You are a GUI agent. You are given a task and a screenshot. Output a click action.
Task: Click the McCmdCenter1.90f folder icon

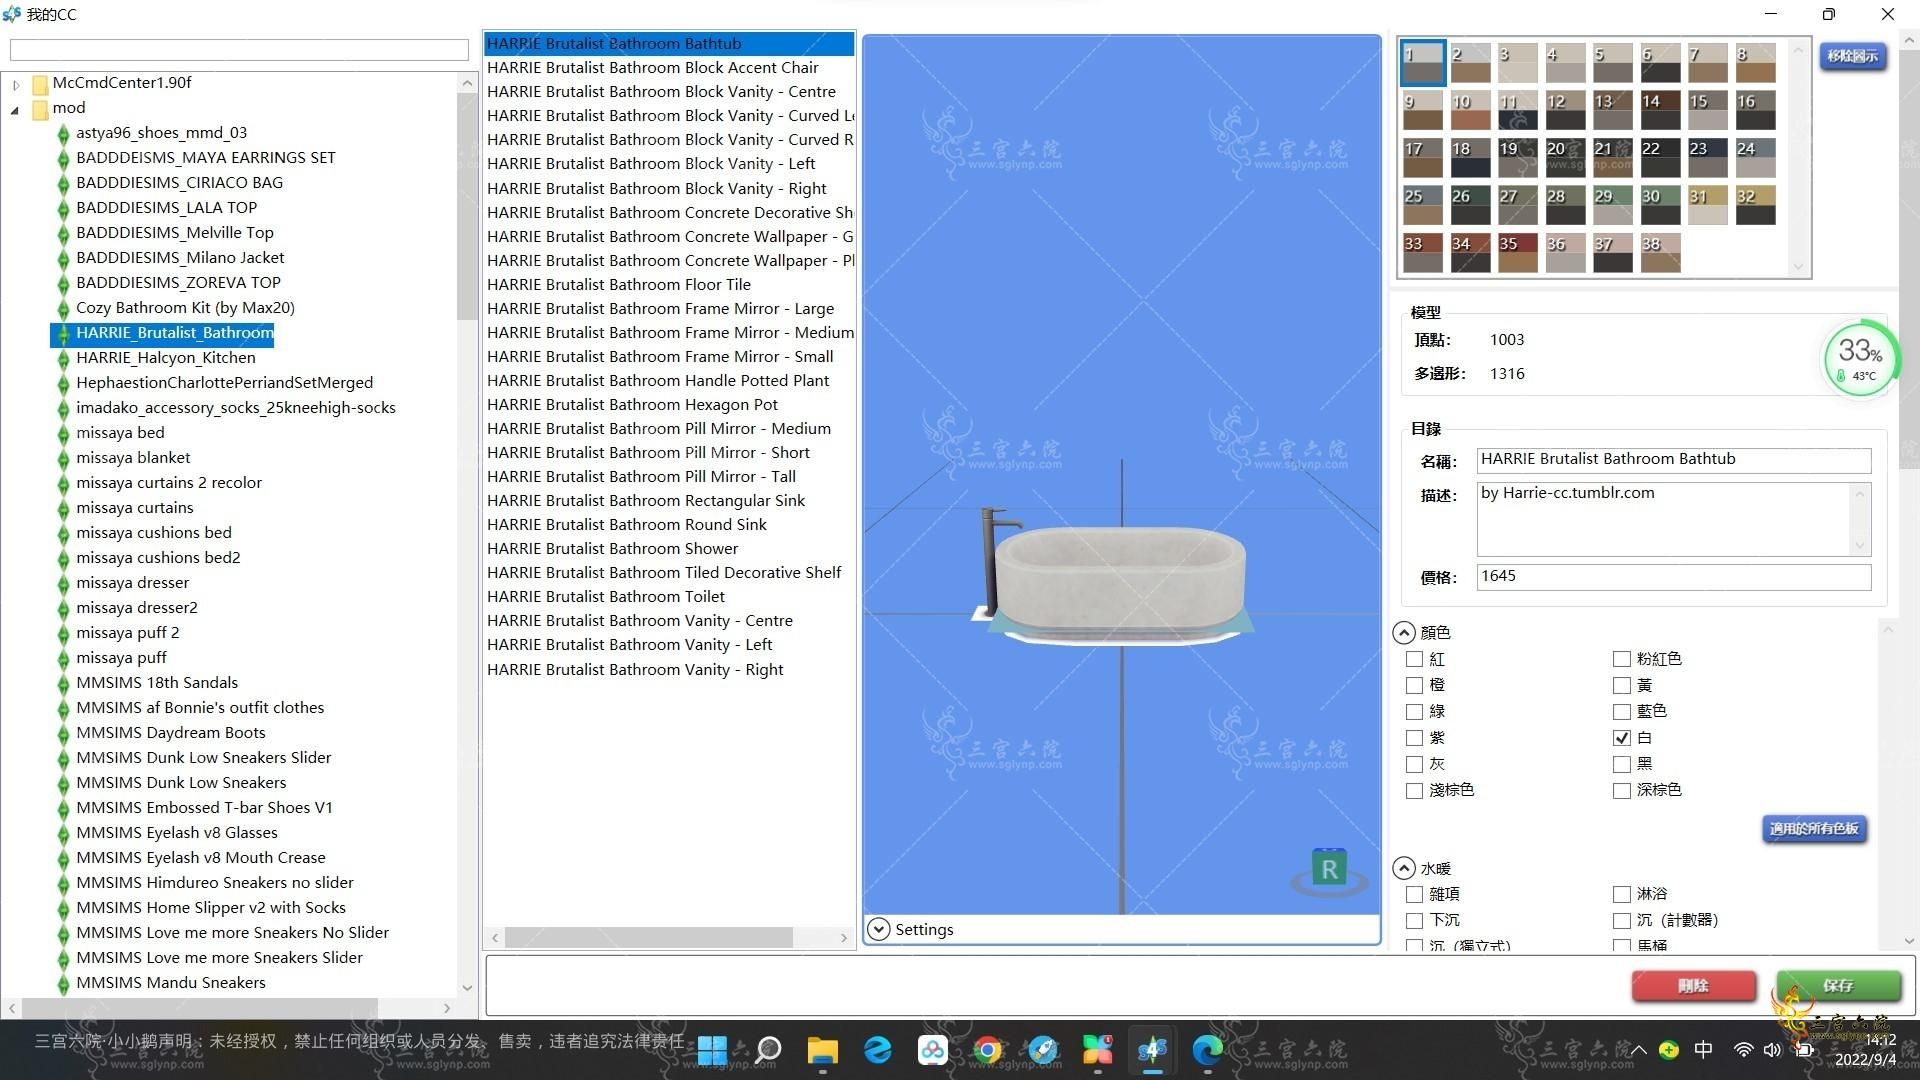tap(40, 83)
